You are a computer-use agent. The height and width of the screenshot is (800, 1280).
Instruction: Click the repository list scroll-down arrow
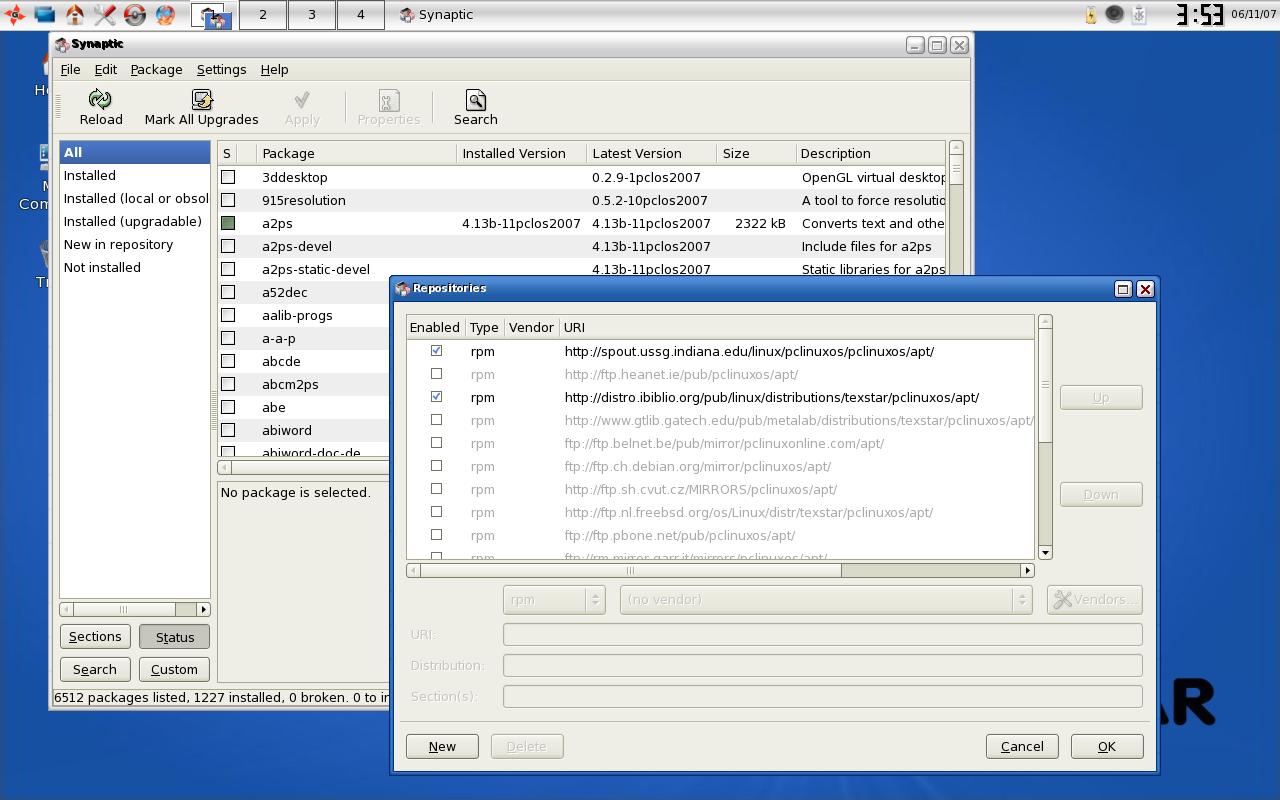click(x=1045, y=552)
